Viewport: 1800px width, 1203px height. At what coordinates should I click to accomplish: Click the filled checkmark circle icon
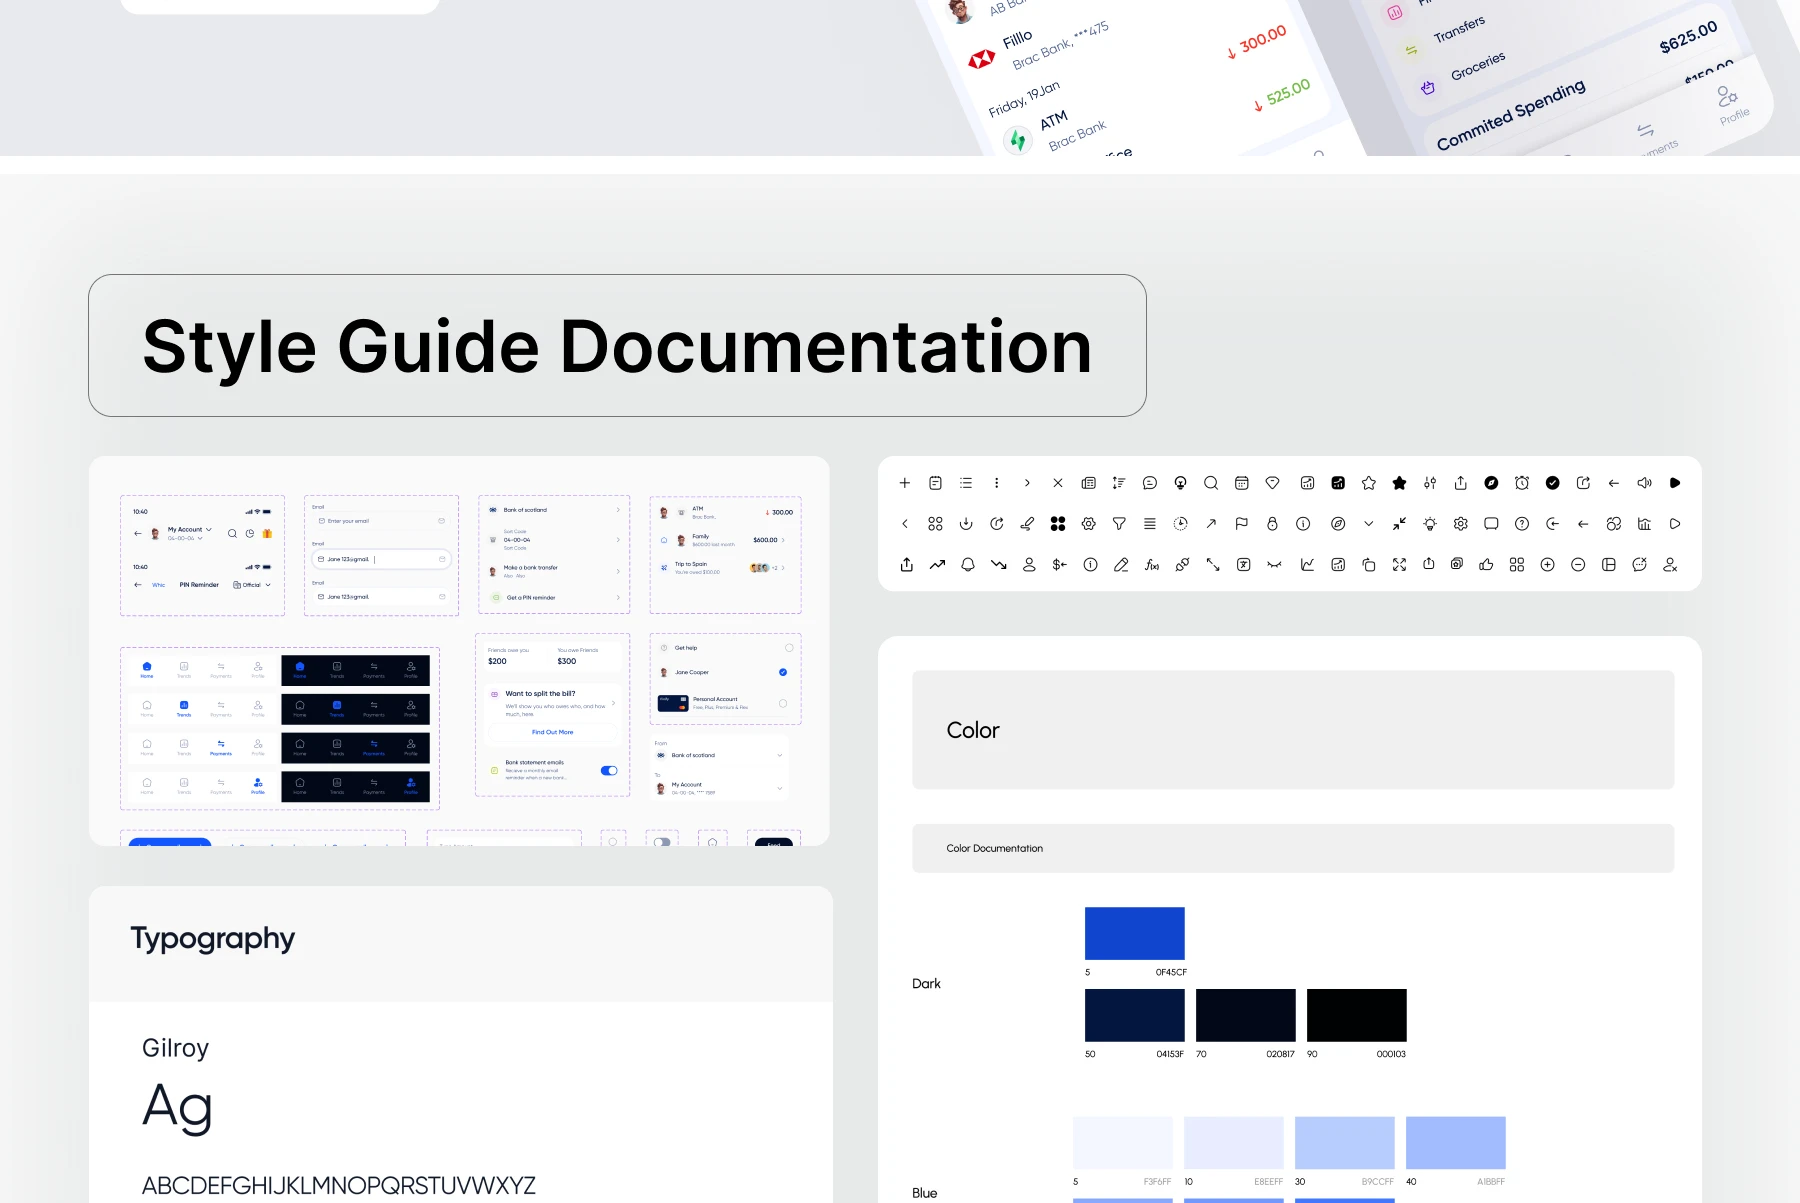coord(1553,483)
